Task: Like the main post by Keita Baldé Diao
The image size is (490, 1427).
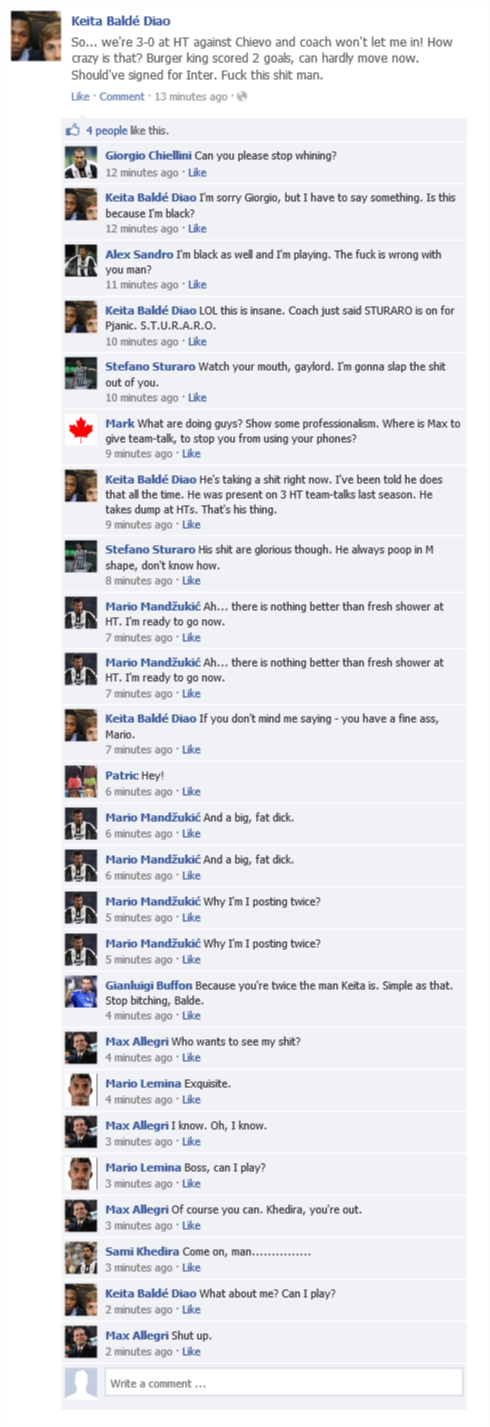Action: (80, 97)
